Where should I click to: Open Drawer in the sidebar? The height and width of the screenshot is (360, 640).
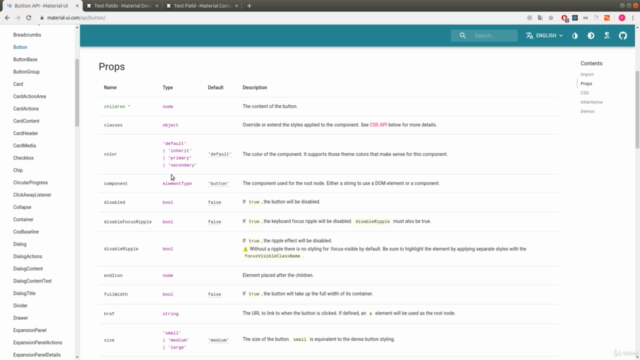click(20, 318)
